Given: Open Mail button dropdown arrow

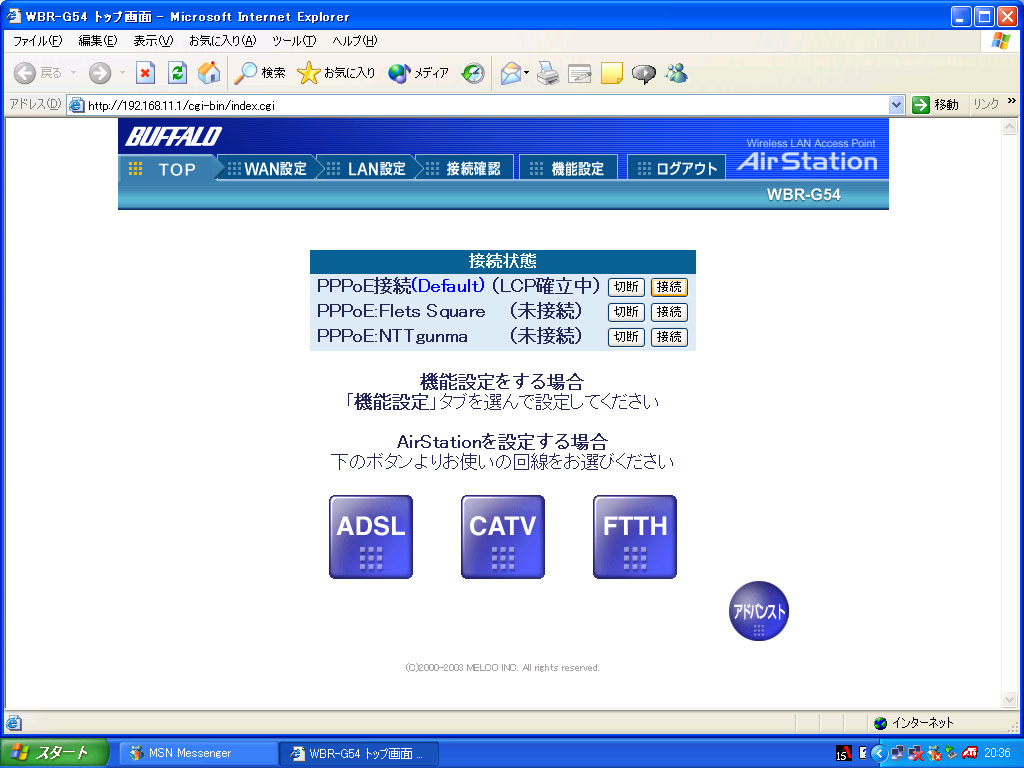Looking at the screenshot, I should click(526, 73).
